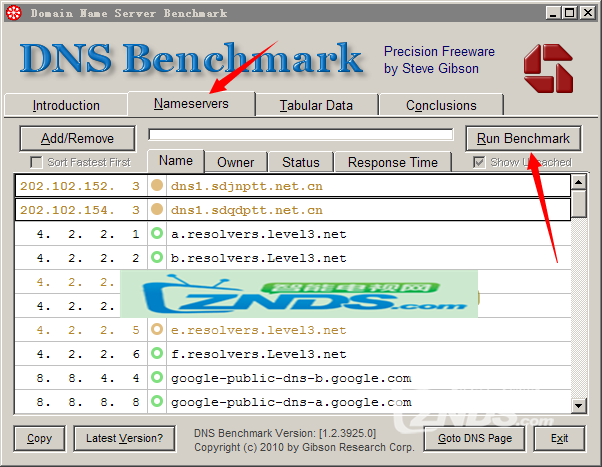Screen dimensions: 602x467
Task: Click hostname b.resolvers.Level3.net
Action: tap(259, 258)
